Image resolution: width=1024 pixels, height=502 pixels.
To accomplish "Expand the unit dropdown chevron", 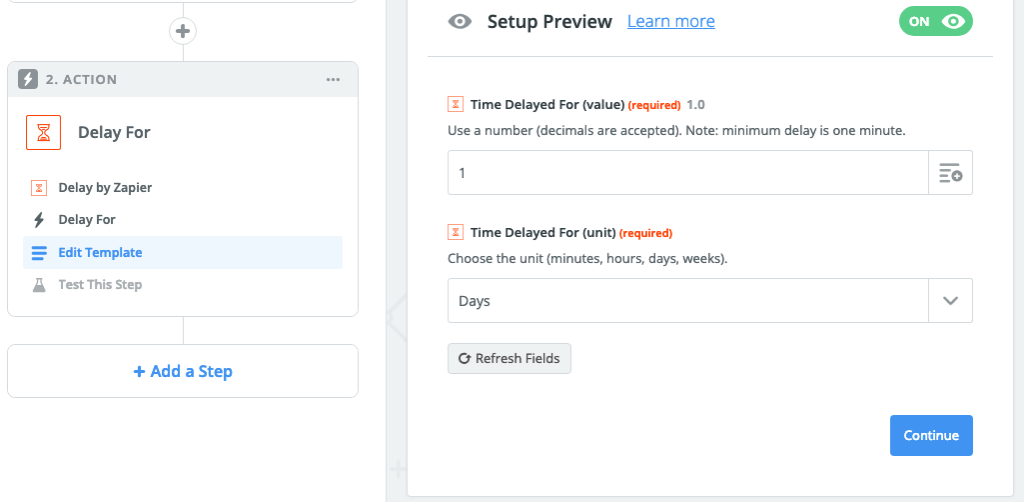I will tap(950, 300).
